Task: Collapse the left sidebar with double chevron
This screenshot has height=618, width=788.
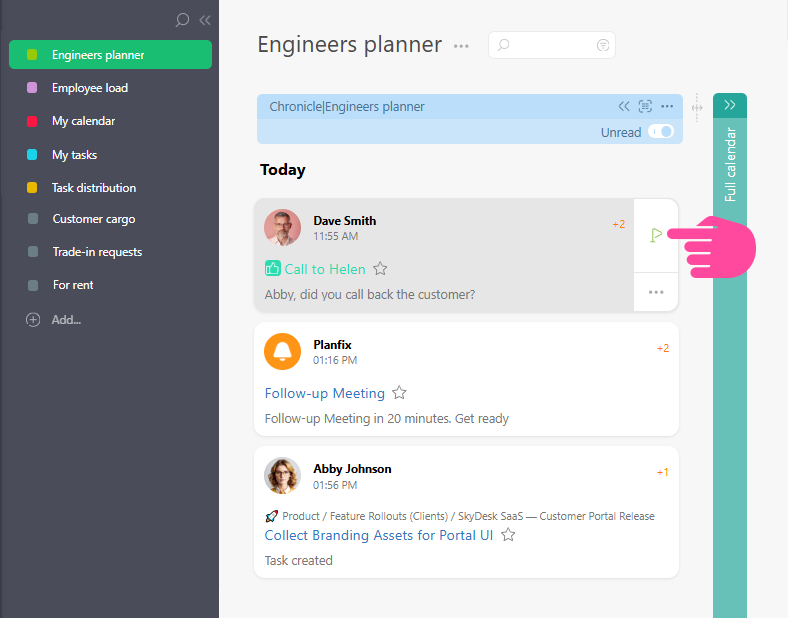Action: 205,20
